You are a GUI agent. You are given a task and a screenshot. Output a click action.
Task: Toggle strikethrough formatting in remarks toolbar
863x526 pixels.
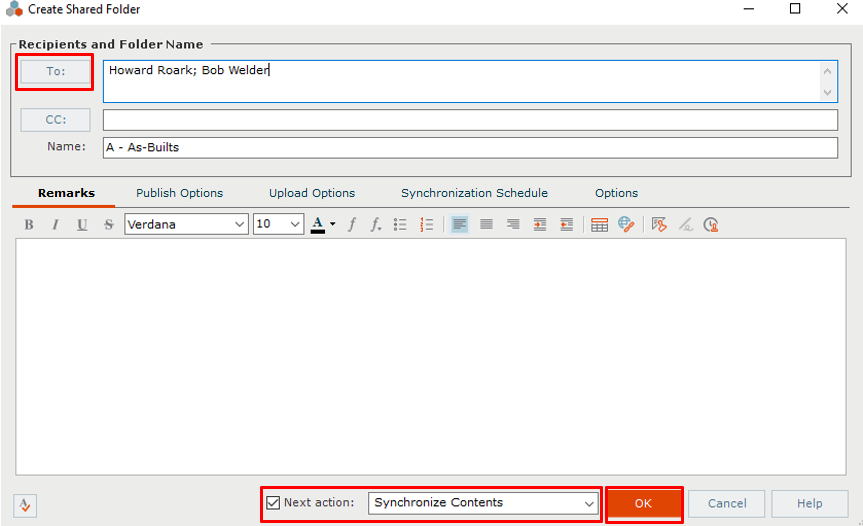point(108,224)
